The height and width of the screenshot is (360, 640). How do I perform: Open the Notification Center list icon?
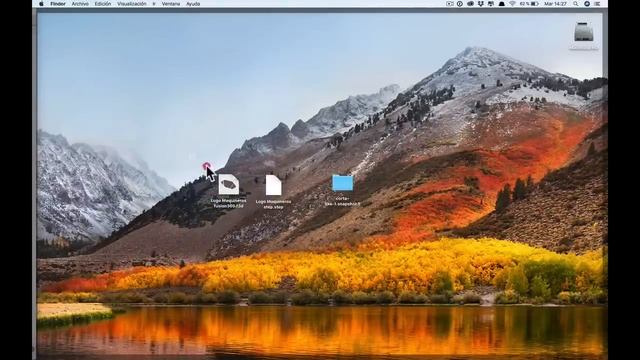(598, 4)
